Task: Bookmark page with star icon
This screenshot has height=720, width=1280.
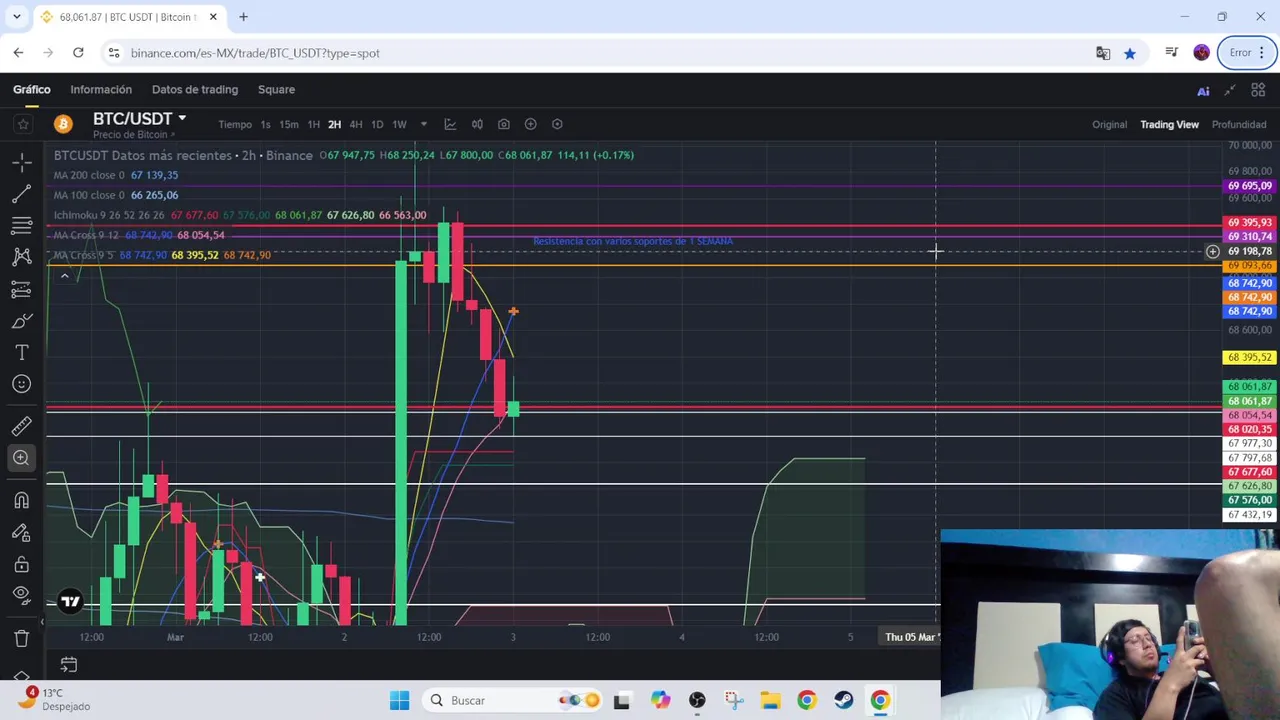Action: pos(1130,53)
